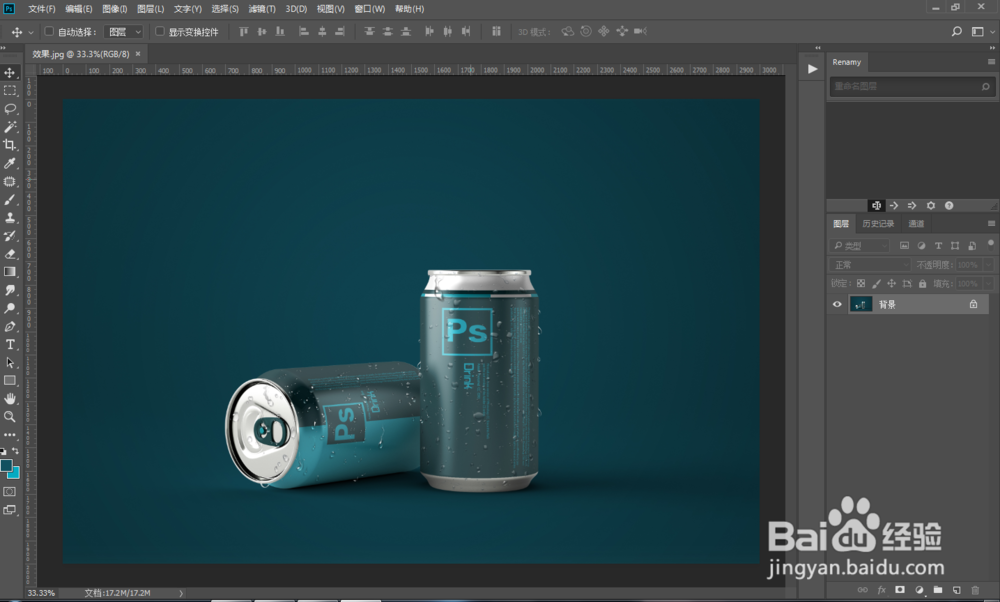Open the 填充 fill dropdown arrow
The height and width of the screenshot is (602, 1000).
coord(988,284)
